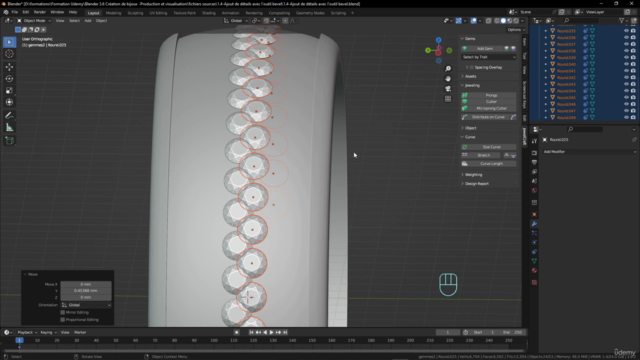Hide Round.035 in viewport via eye icon

pos(626,31)
